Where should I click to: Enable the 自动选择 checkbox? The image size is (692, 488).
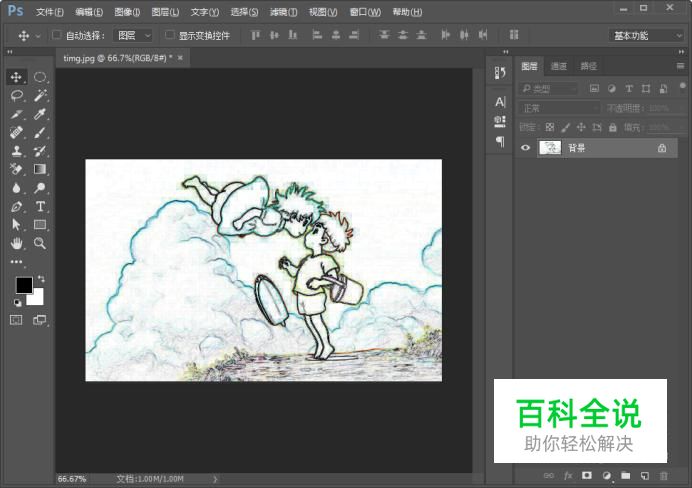(56, 35)
